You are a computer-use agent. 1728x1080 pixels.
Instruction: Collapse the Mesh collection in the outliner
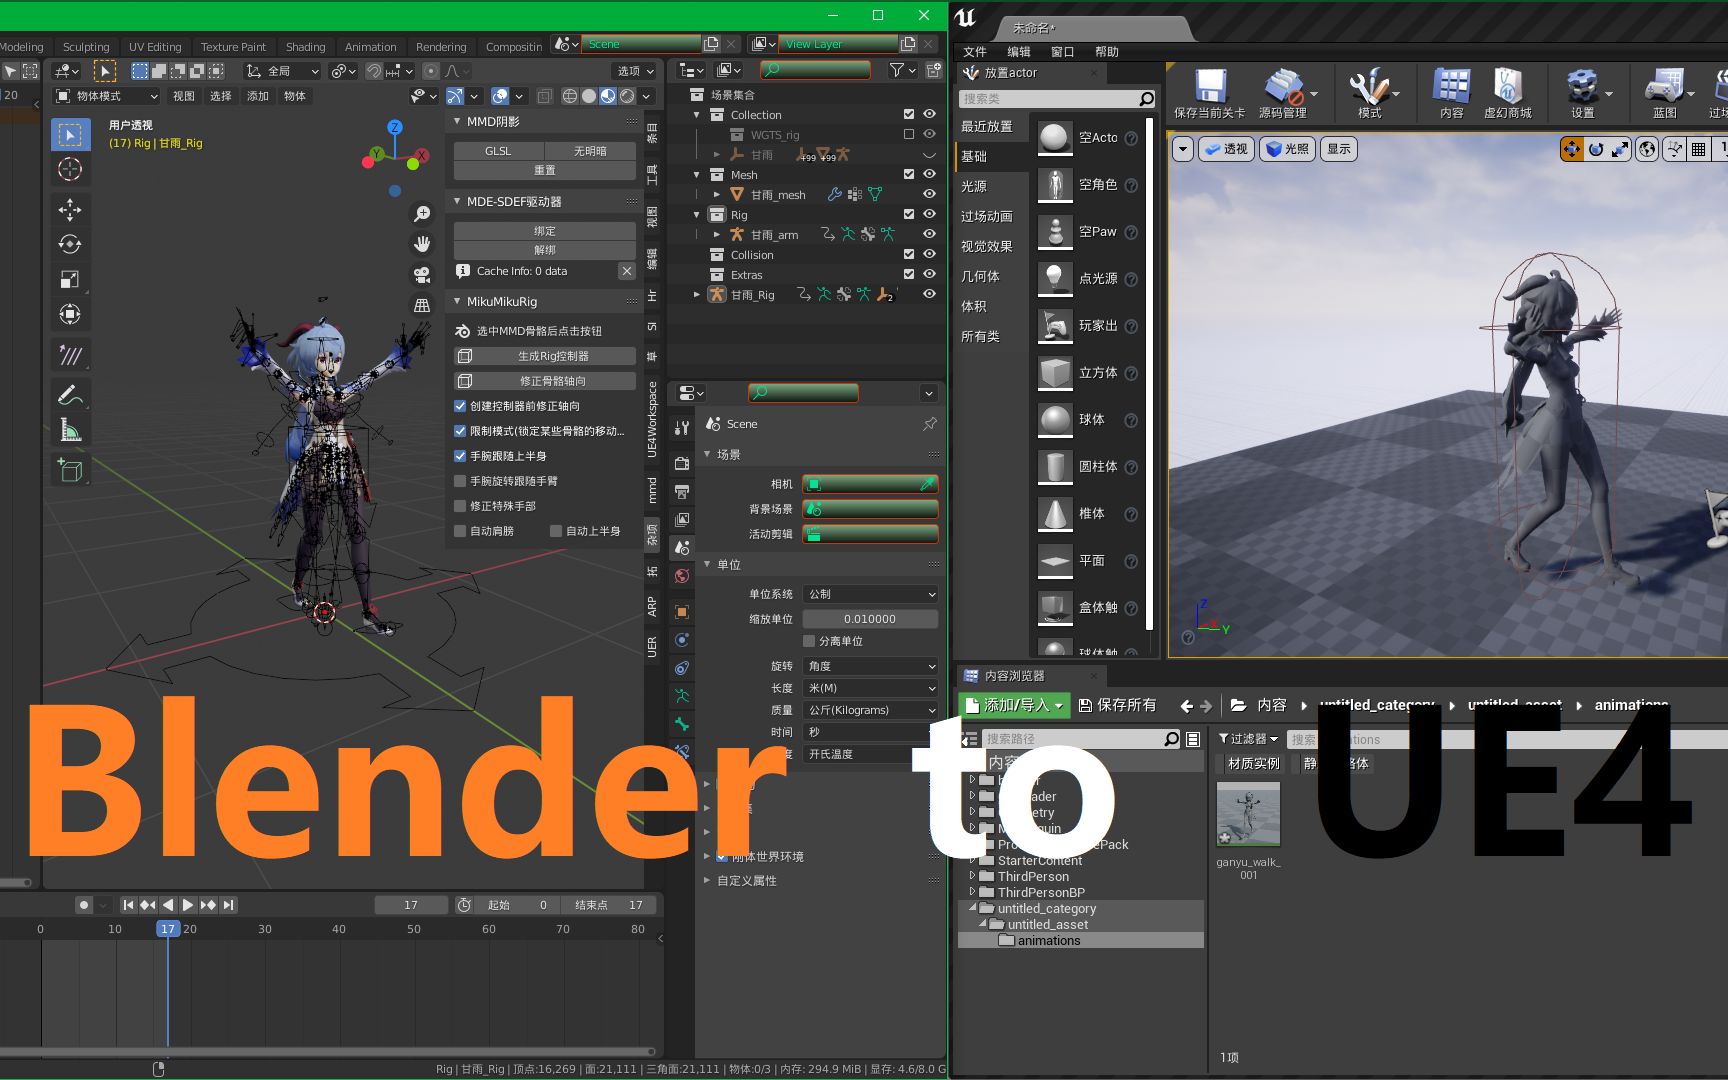695,174
